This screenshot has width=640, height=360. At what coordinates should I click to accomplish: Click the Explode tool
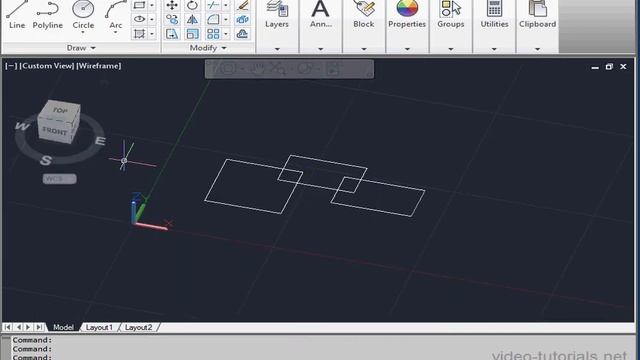tap(242, 19)
